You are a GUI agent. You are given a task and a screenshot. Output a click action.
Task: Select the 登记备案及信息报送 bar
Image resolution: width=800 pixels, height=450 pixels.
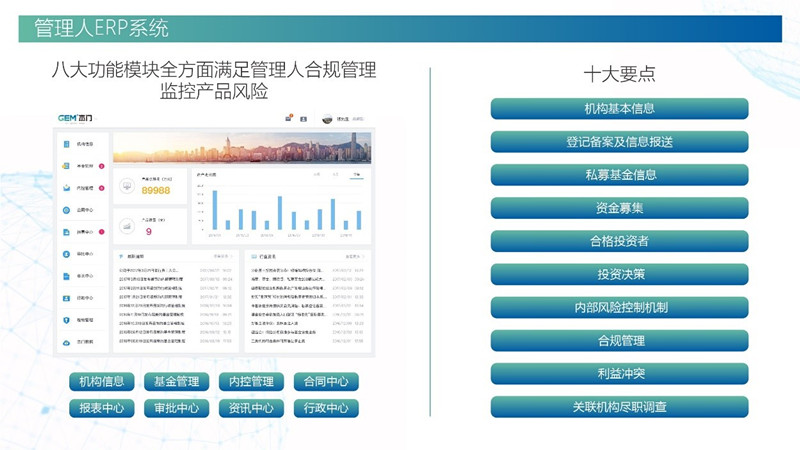(619, 141)
